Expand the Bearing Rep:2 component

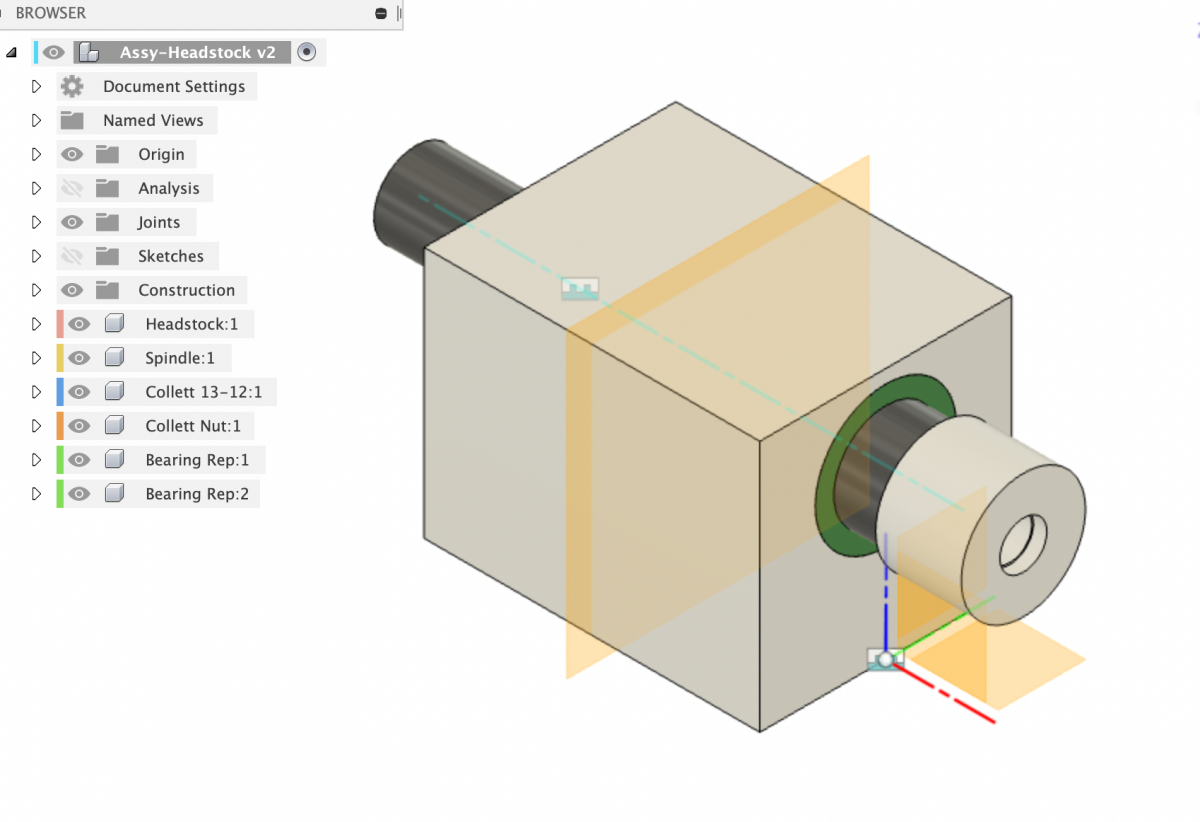pos(36,494)
